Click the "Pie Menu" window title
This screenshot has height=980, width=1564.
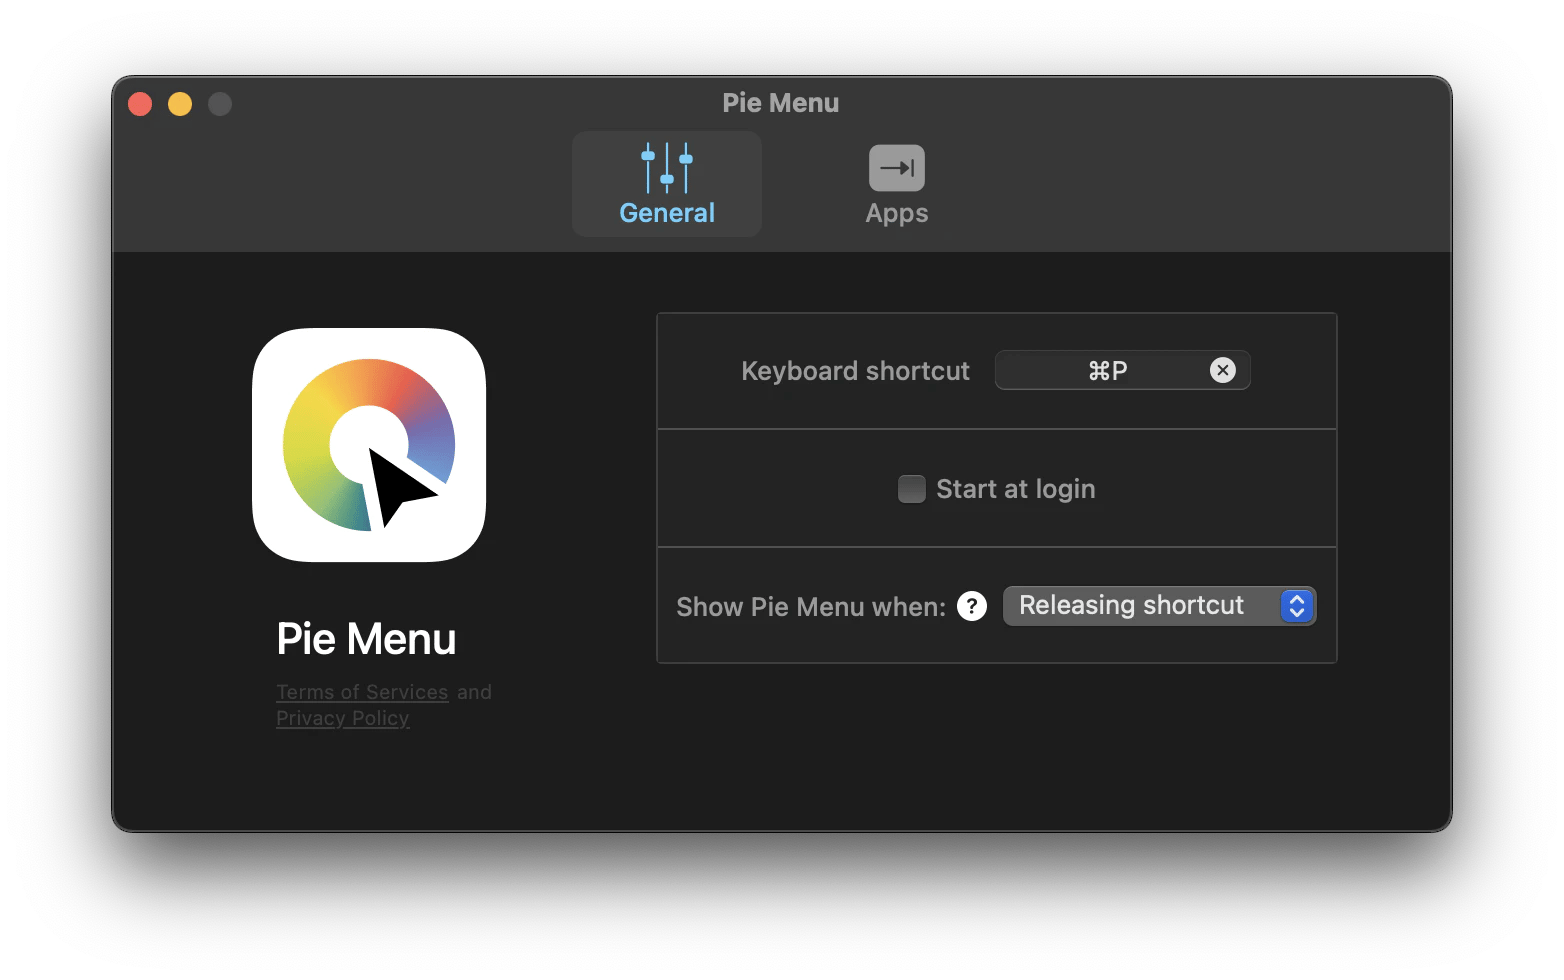[780, 103]
